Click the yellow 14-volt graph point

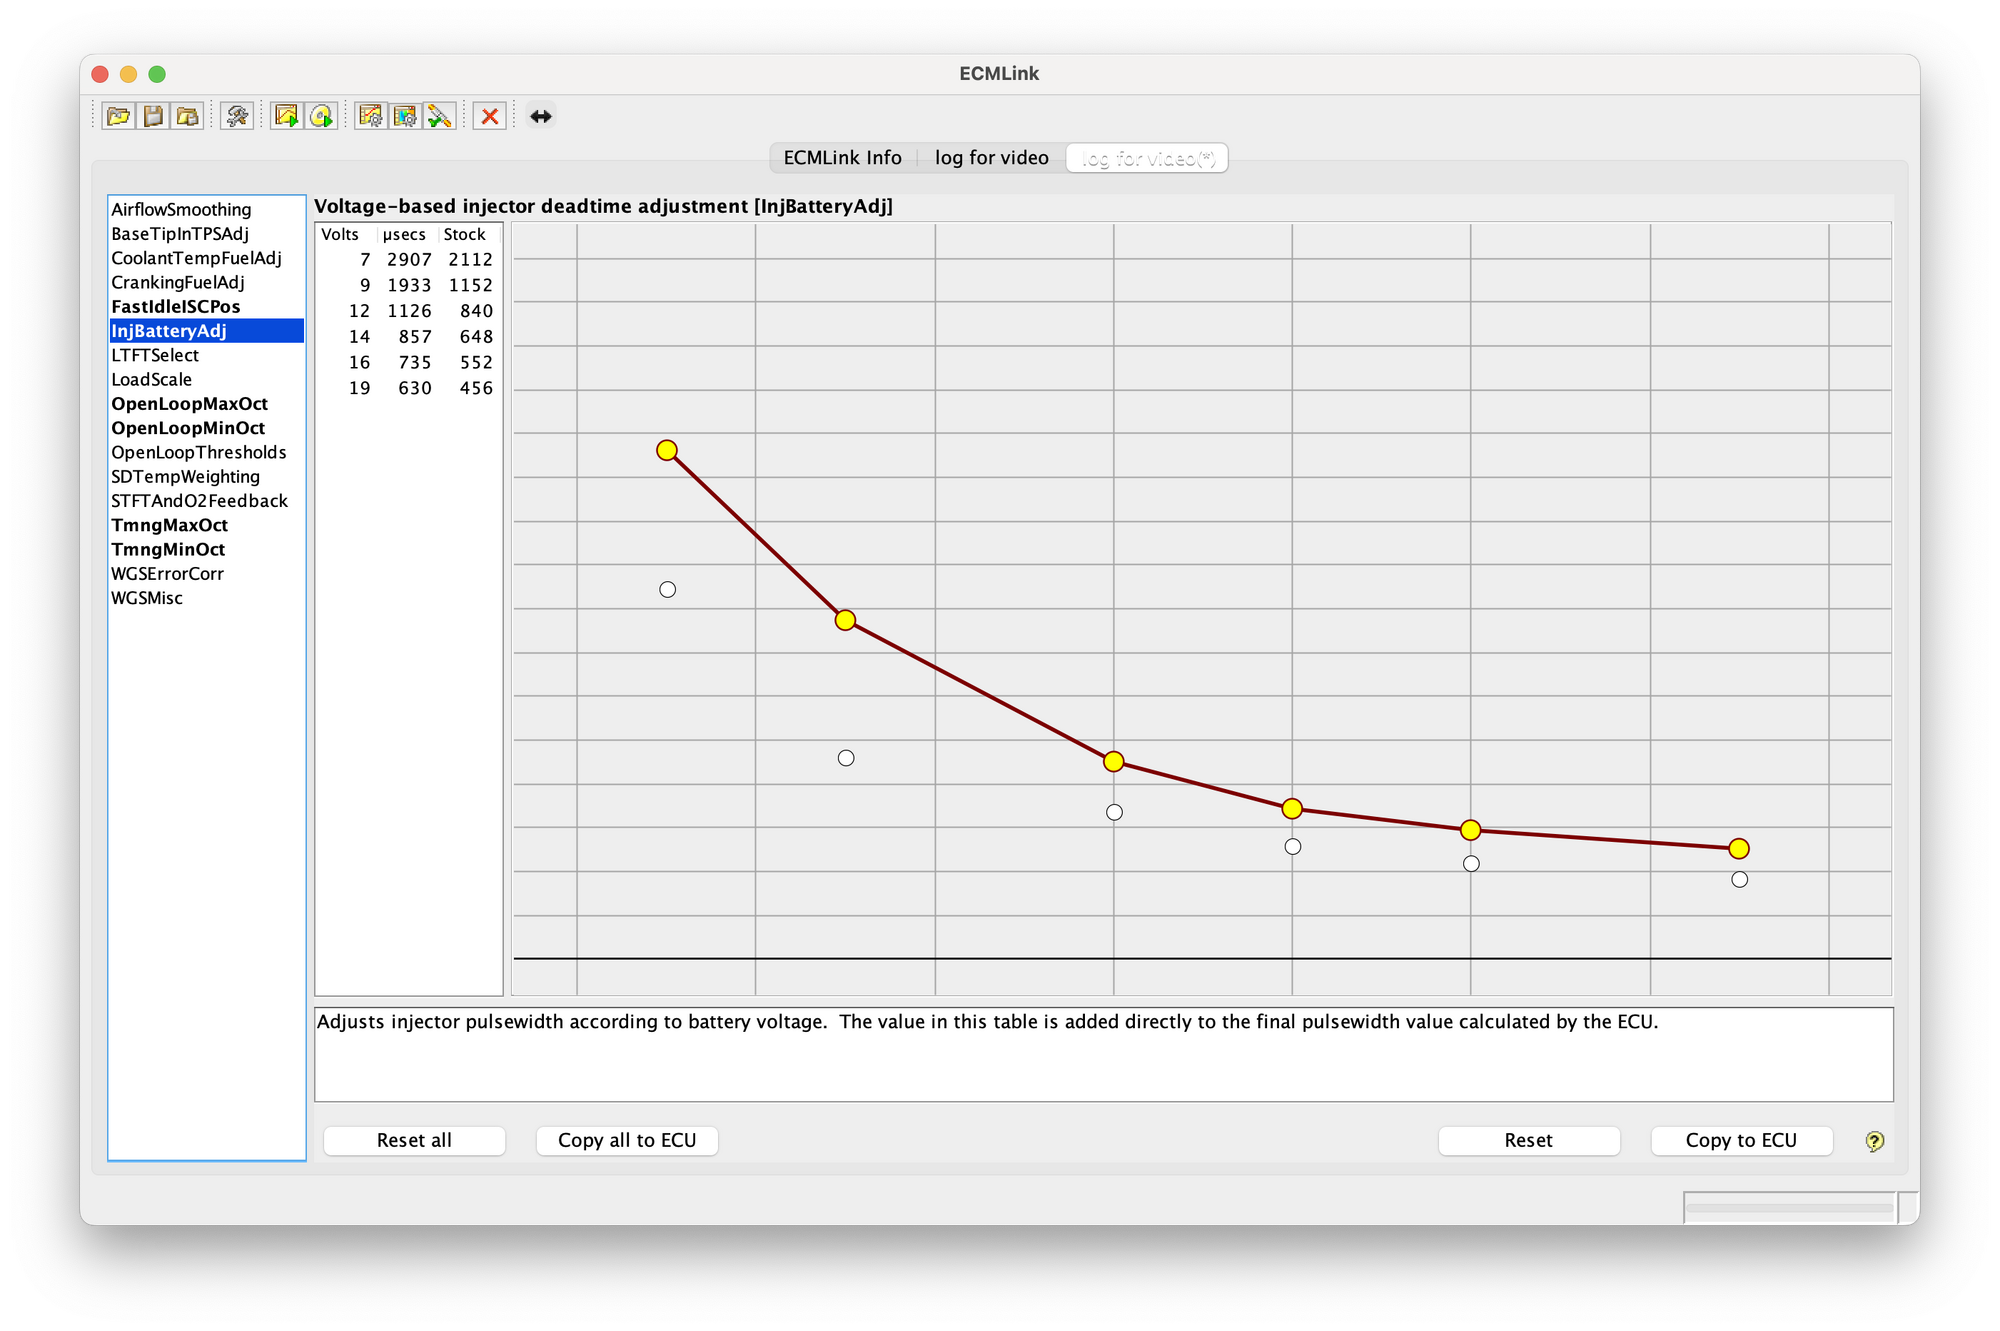(x=1292, y=808)
